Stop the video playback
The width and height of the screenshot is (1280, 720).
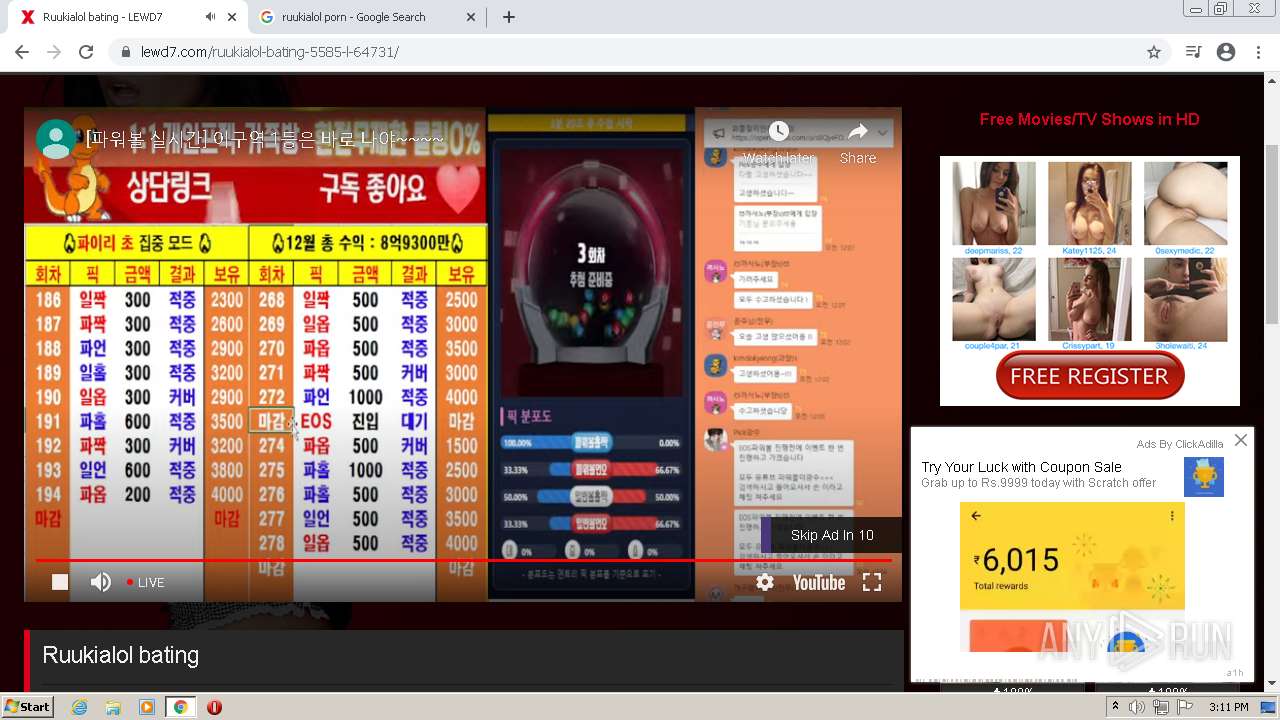coord(60,582)
